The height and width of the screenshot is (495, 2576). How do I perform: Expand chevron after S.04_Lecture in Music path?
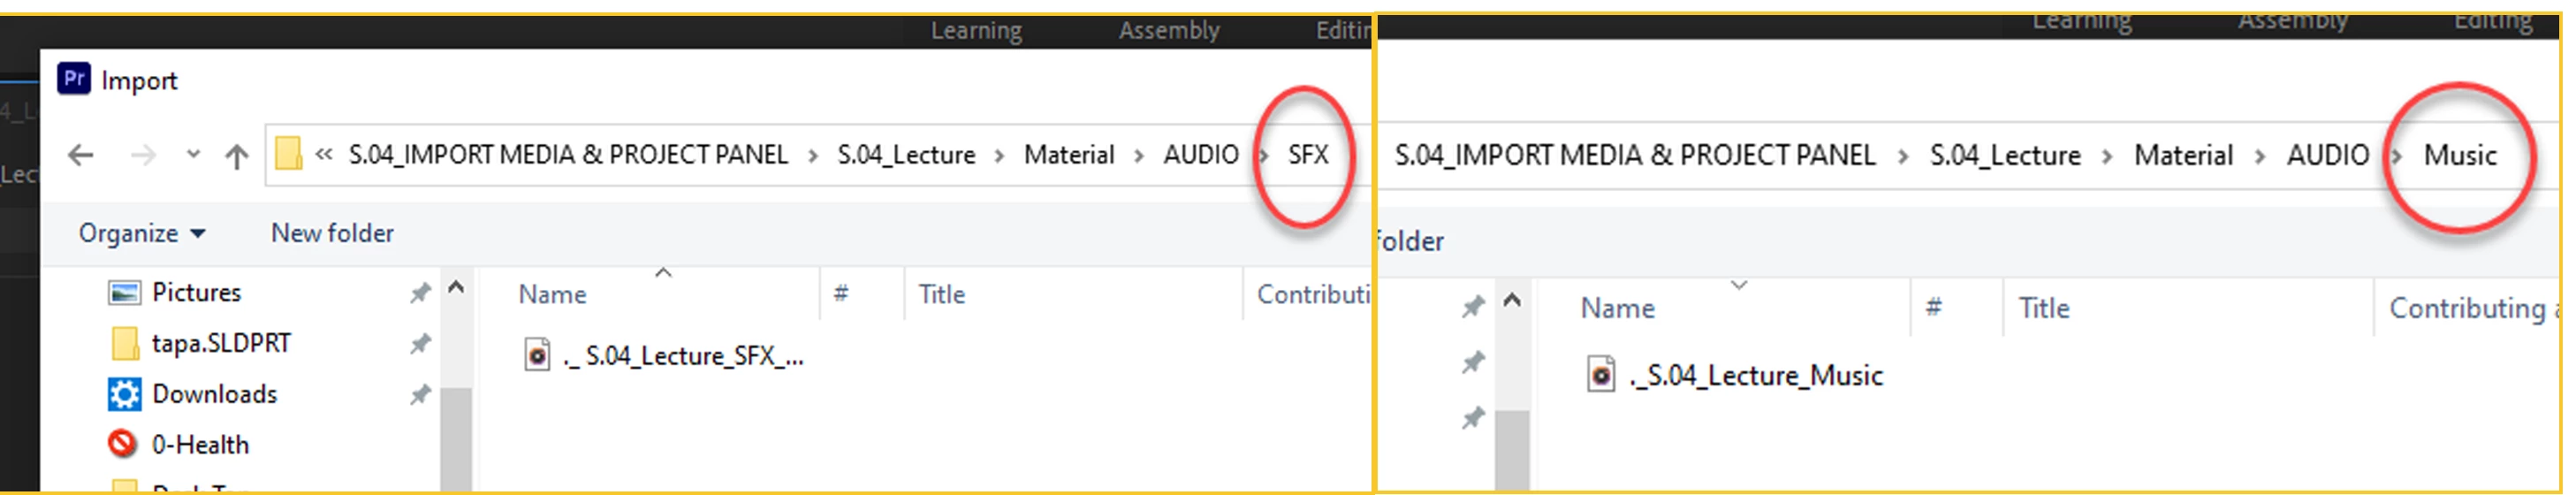click(x=2107, y=157)
